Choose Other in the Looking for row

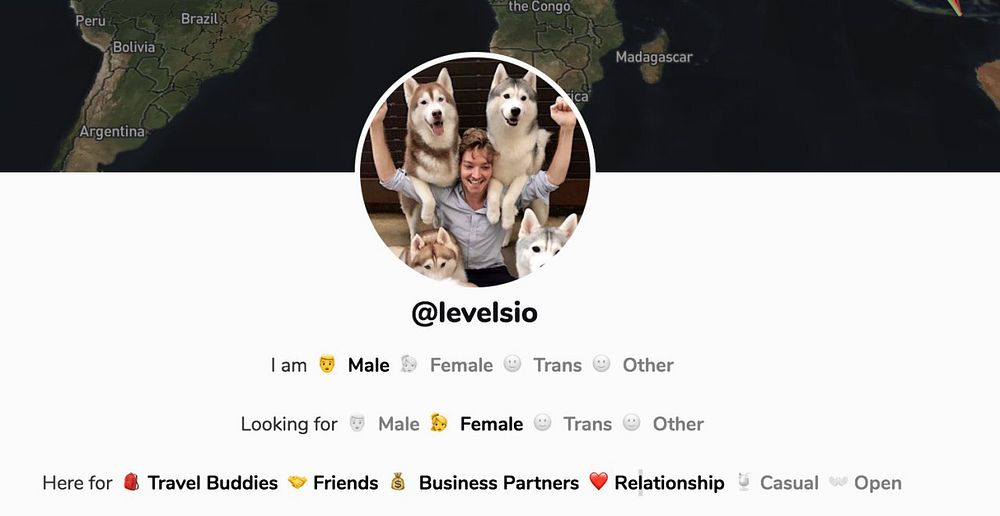[678, 424]
